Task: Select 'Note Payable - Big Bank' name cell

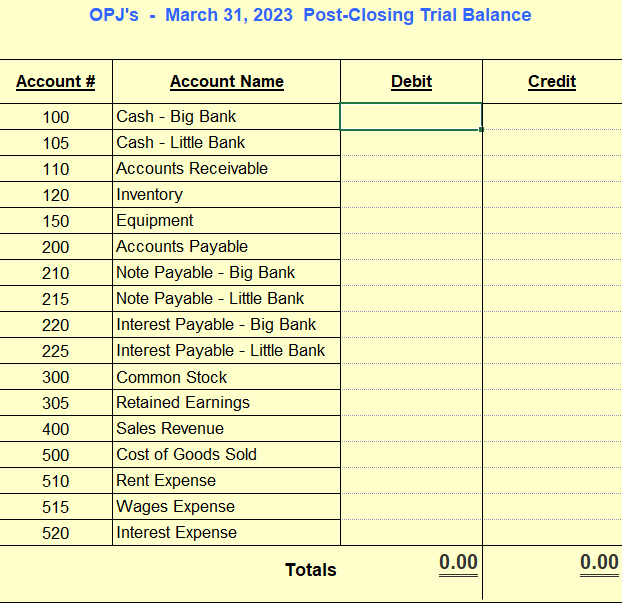Action: pyautogui.click(x=226, y=273)
